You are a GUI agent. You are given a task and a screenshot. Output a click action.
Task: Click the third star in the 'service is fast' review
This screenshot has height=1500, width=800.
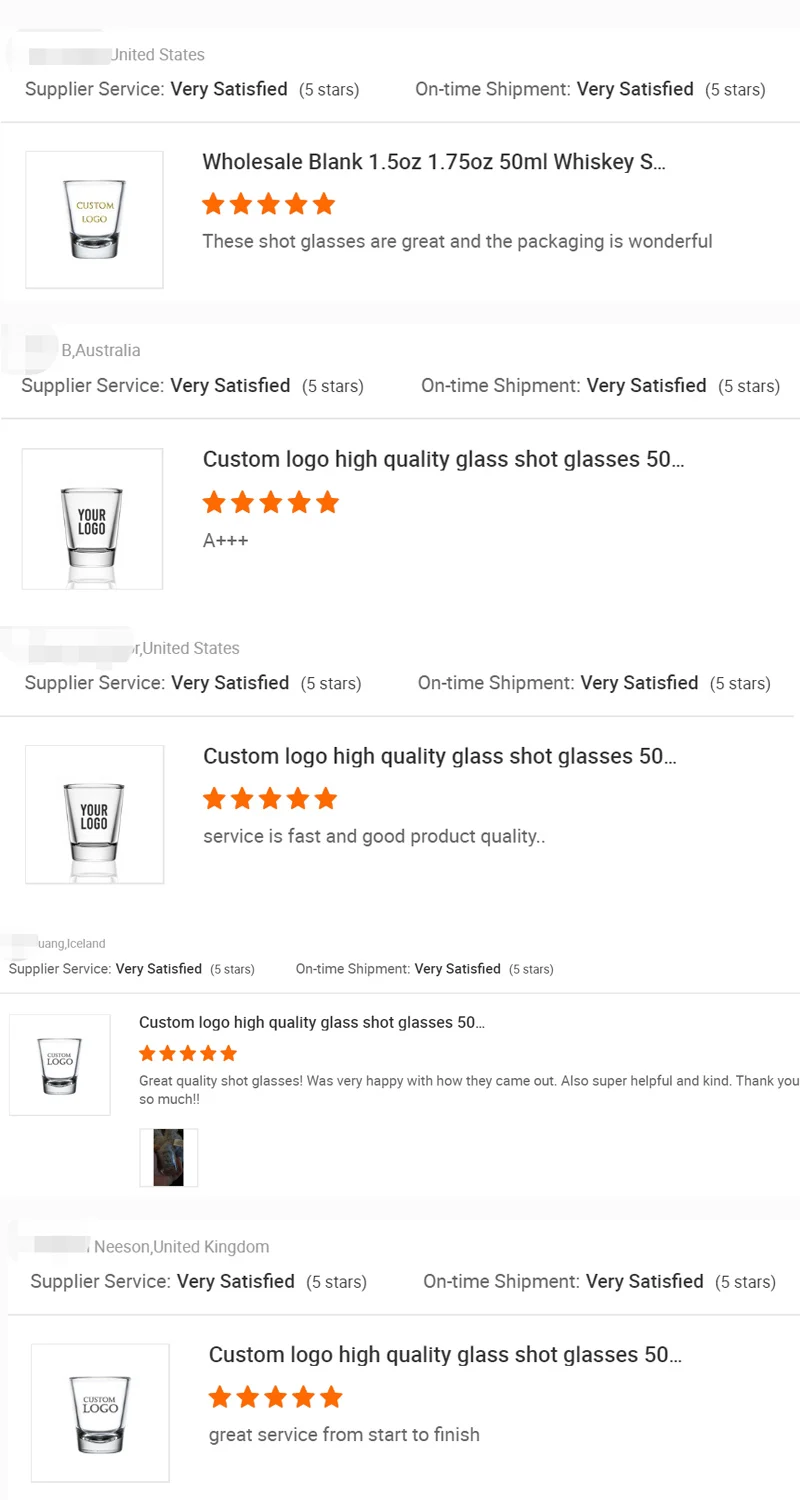(270, 798)
